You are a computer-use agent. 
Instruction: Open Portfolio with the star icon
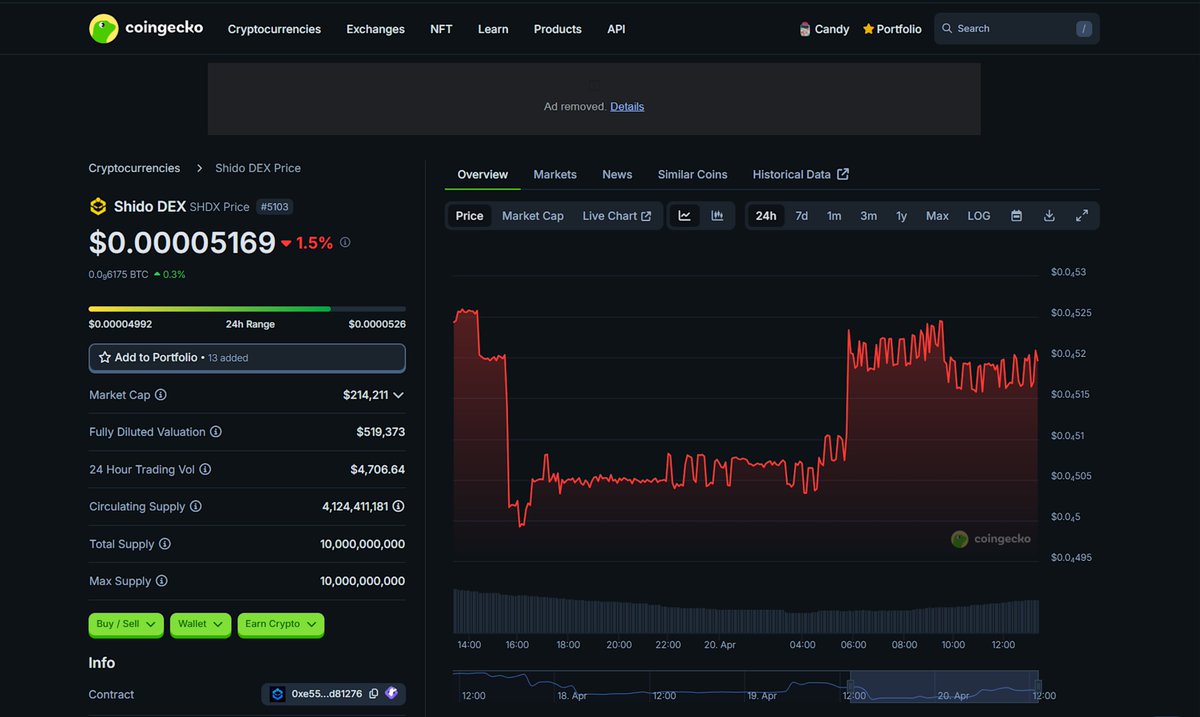point(892,29)
